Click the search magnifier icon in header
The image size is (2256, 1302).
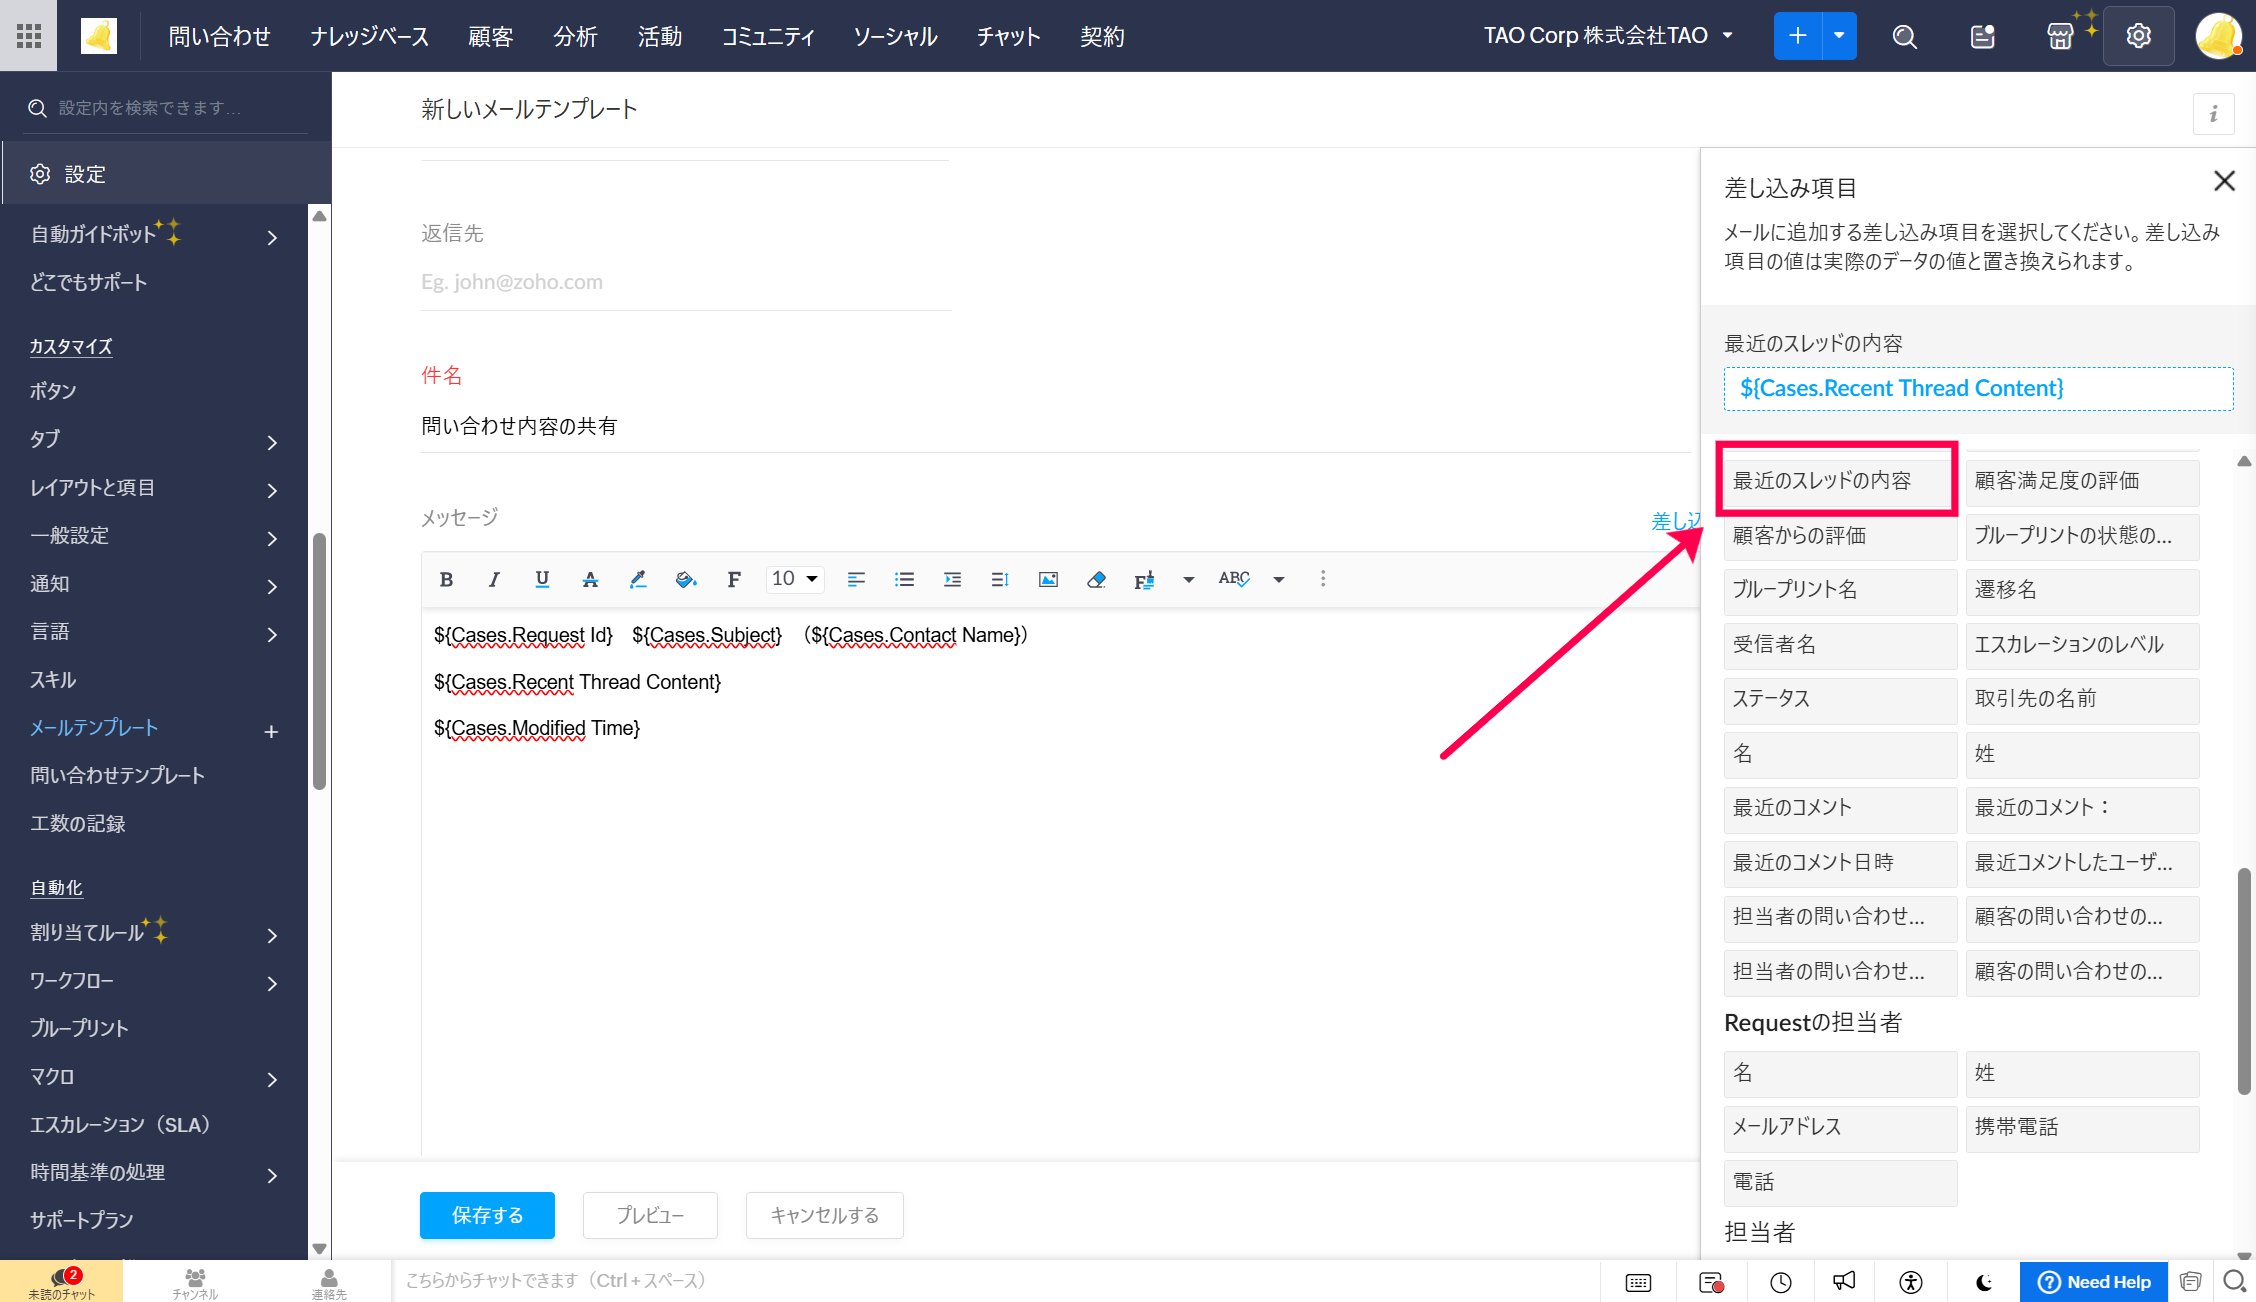(x=1904, y=36)
